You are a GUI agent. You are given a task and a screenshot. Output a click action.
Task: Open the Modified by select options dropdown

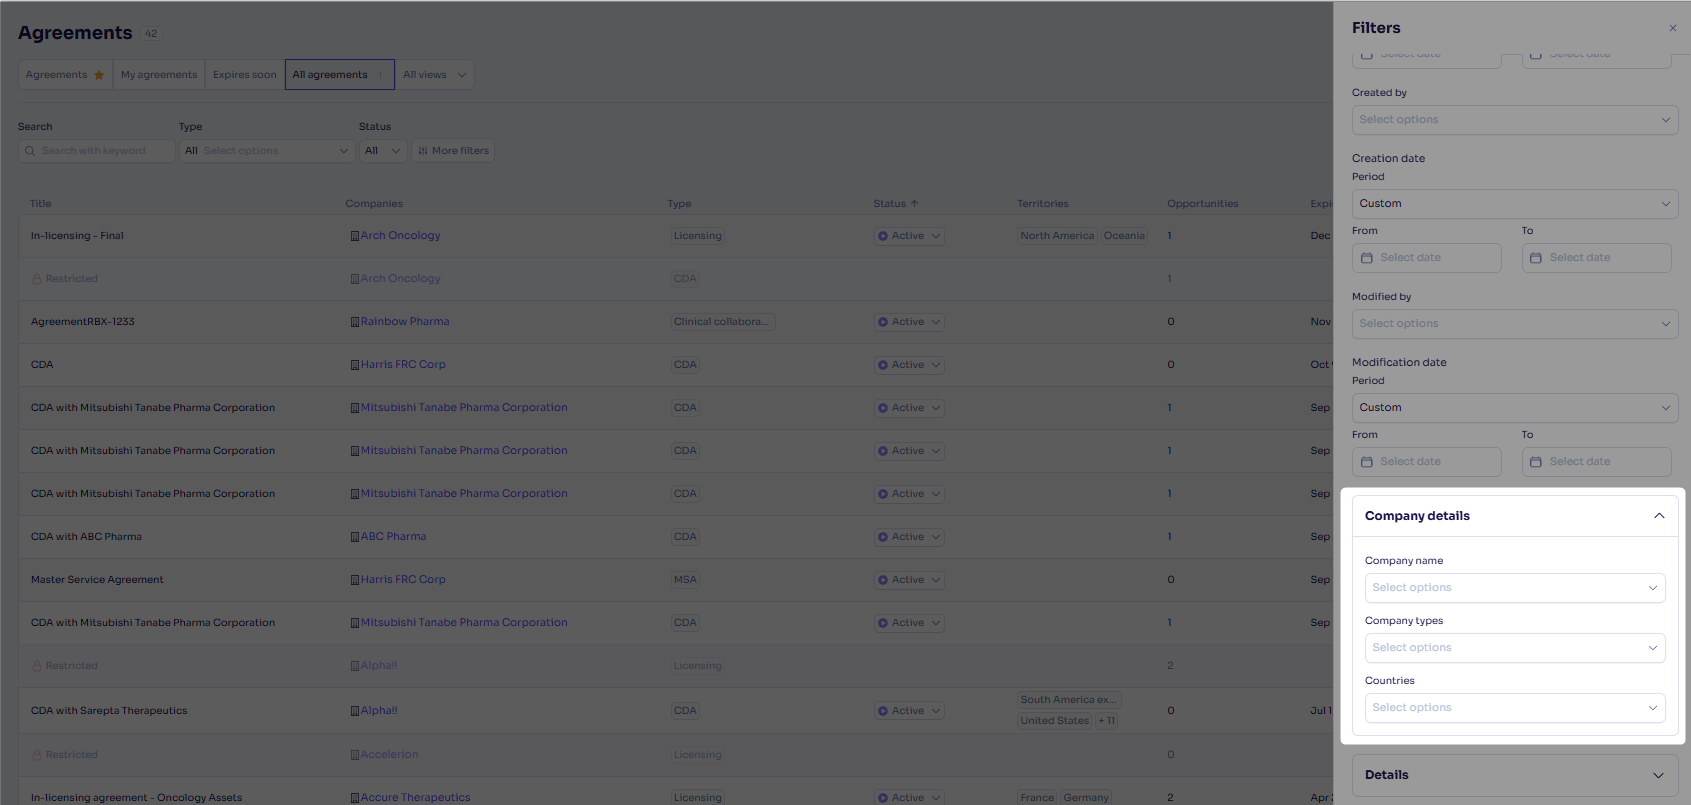tap(1515, 324)
